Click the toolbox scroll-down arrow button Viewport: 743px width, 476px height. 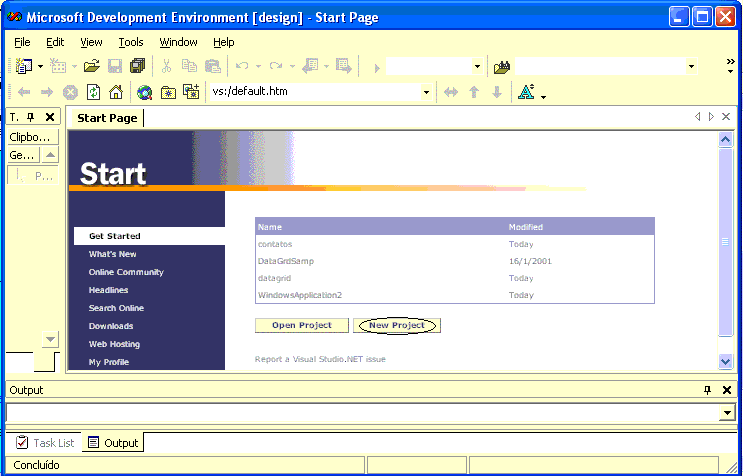click(50, 339)
